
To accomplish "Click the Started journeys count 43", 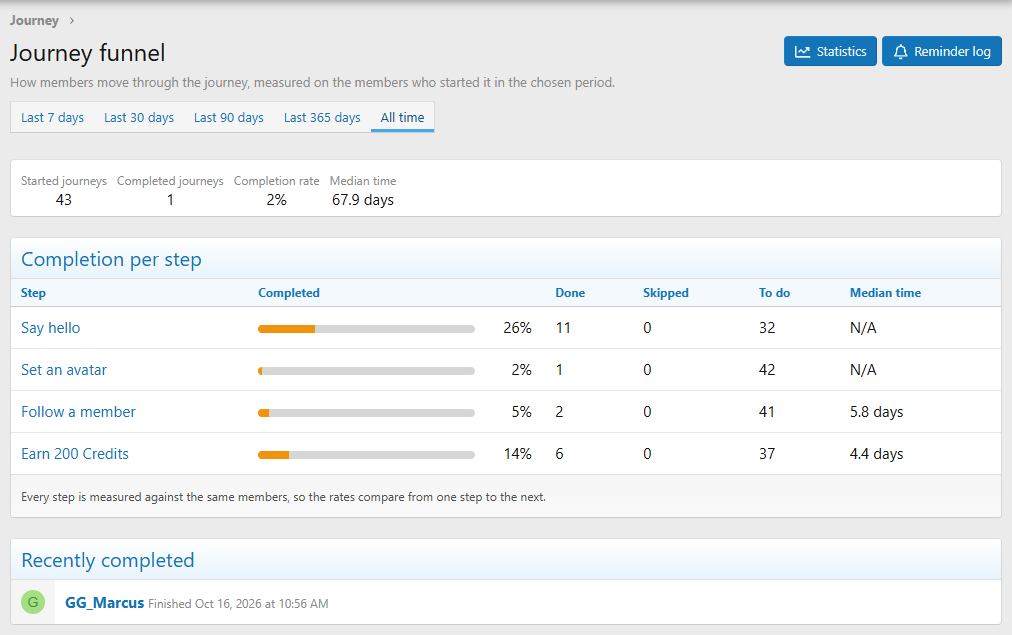I will (x=63, y=200).
